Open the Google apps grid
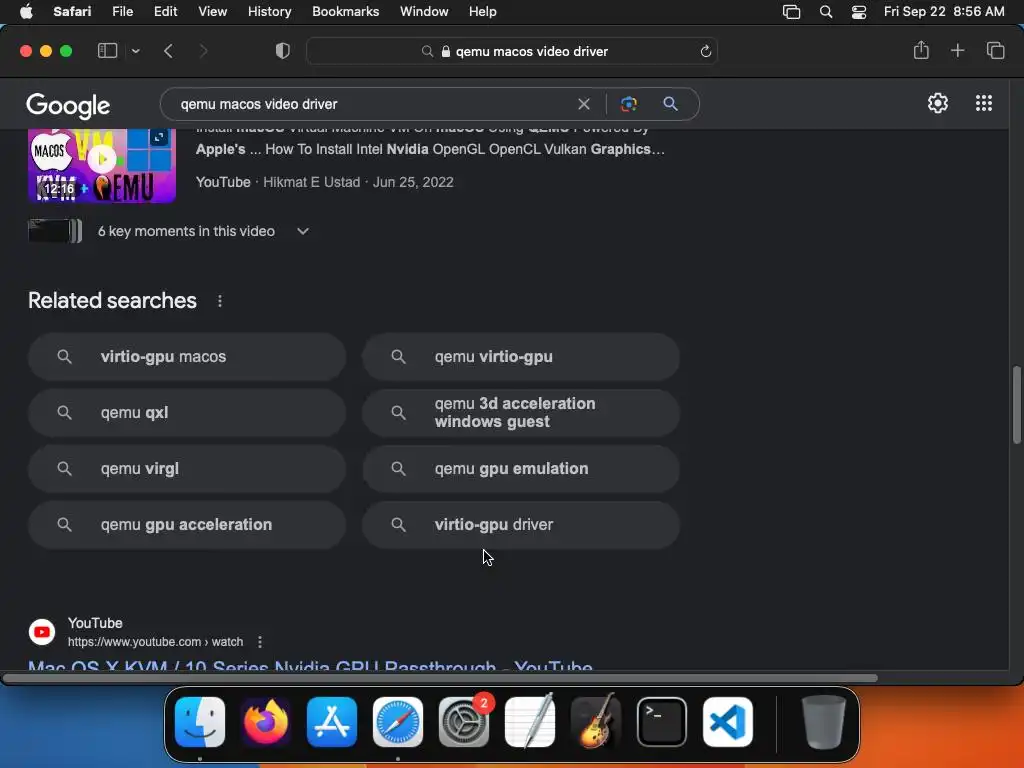 click(x=984, y=103)
